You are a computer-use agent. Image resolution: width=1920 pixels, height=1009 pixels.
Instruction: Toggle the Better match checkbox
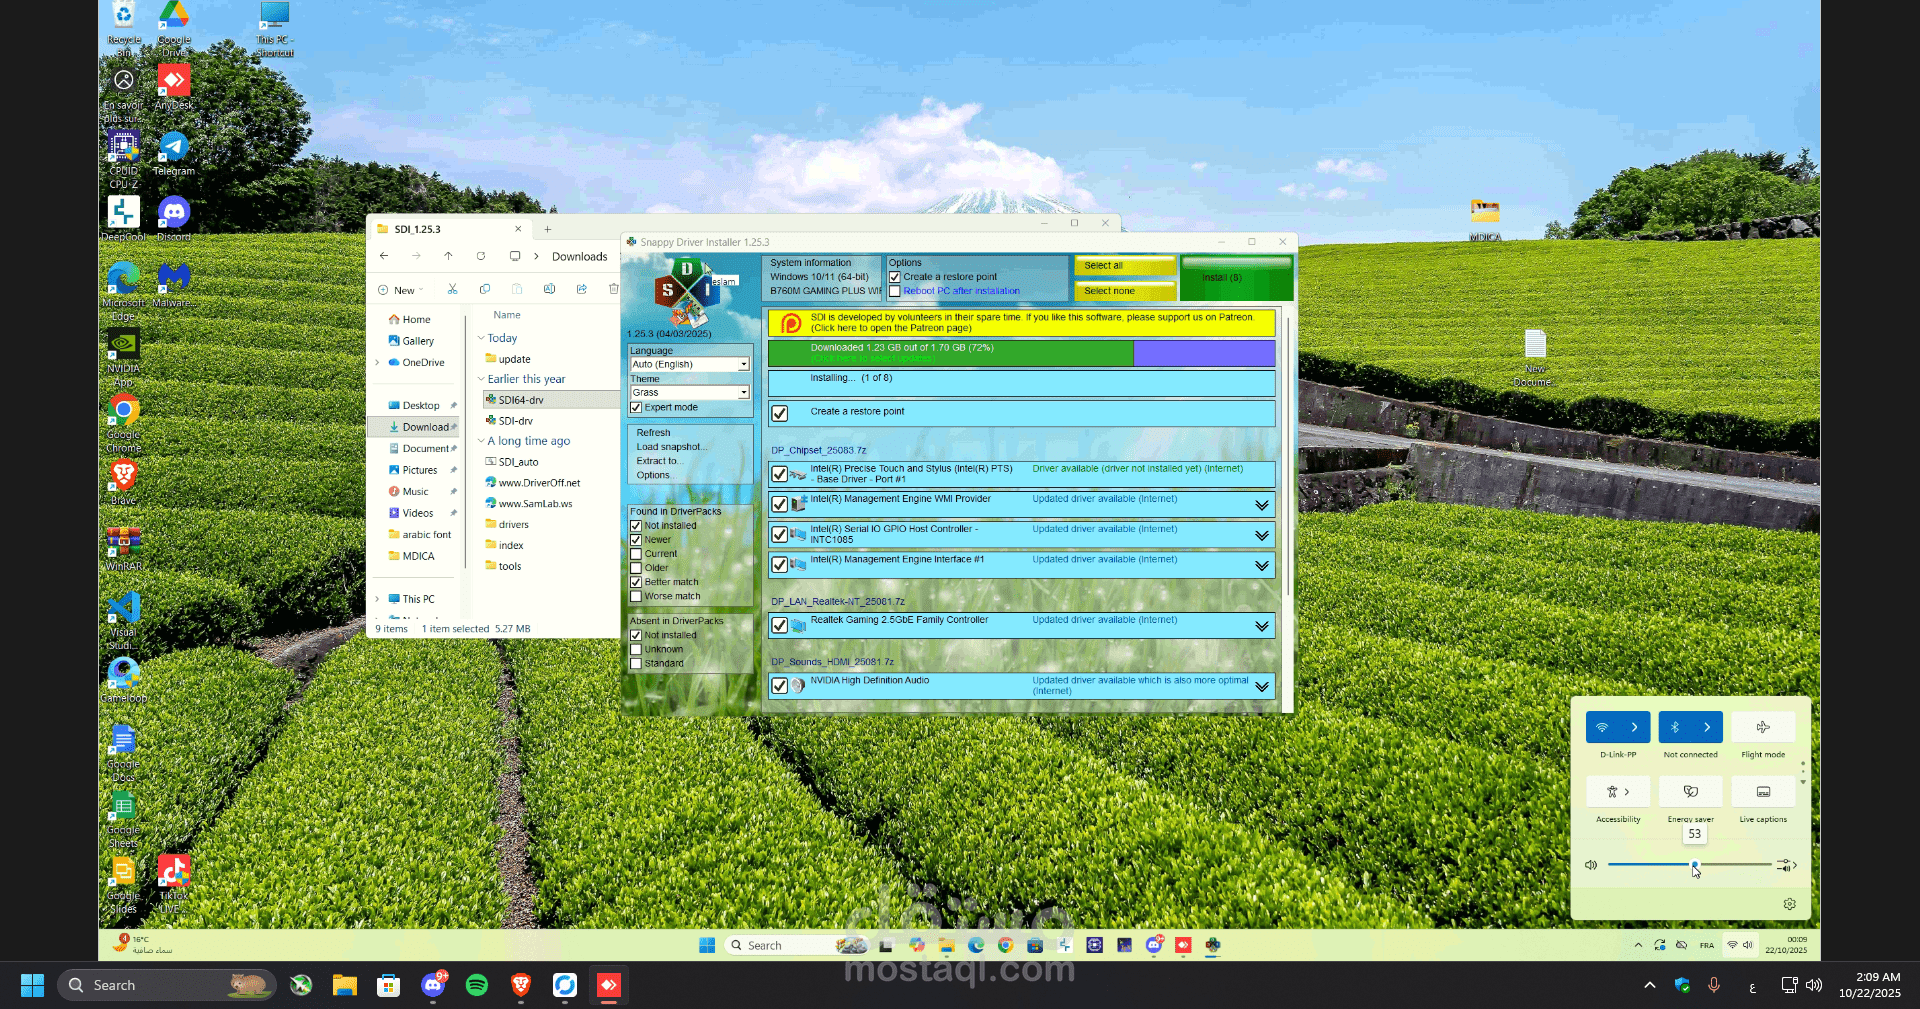click(x=635, y=581)
